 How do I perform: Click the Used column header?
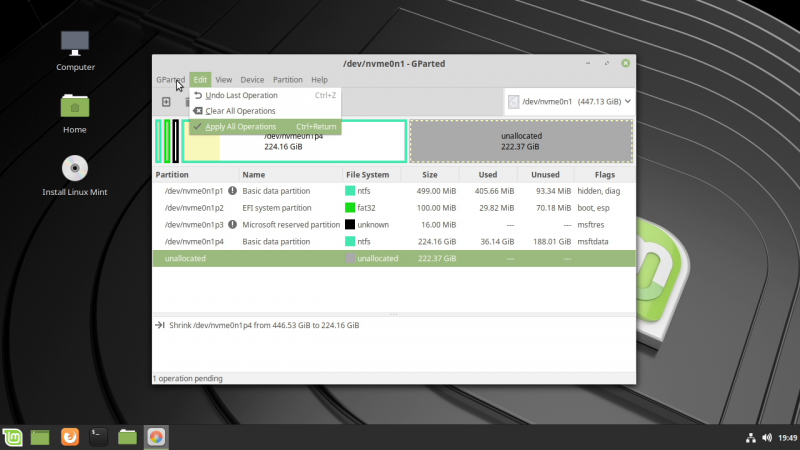[488, 174]
